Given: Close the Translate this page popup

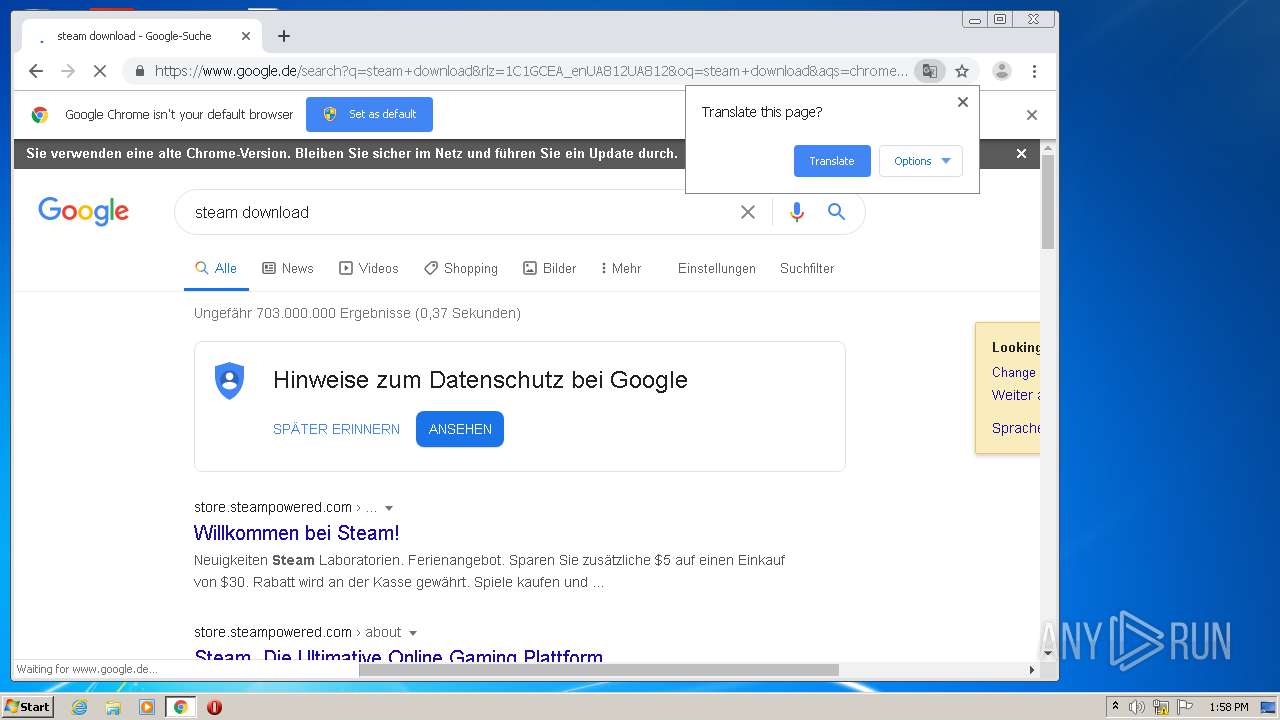Looking at the screenshot, I should tap(963, 102).
